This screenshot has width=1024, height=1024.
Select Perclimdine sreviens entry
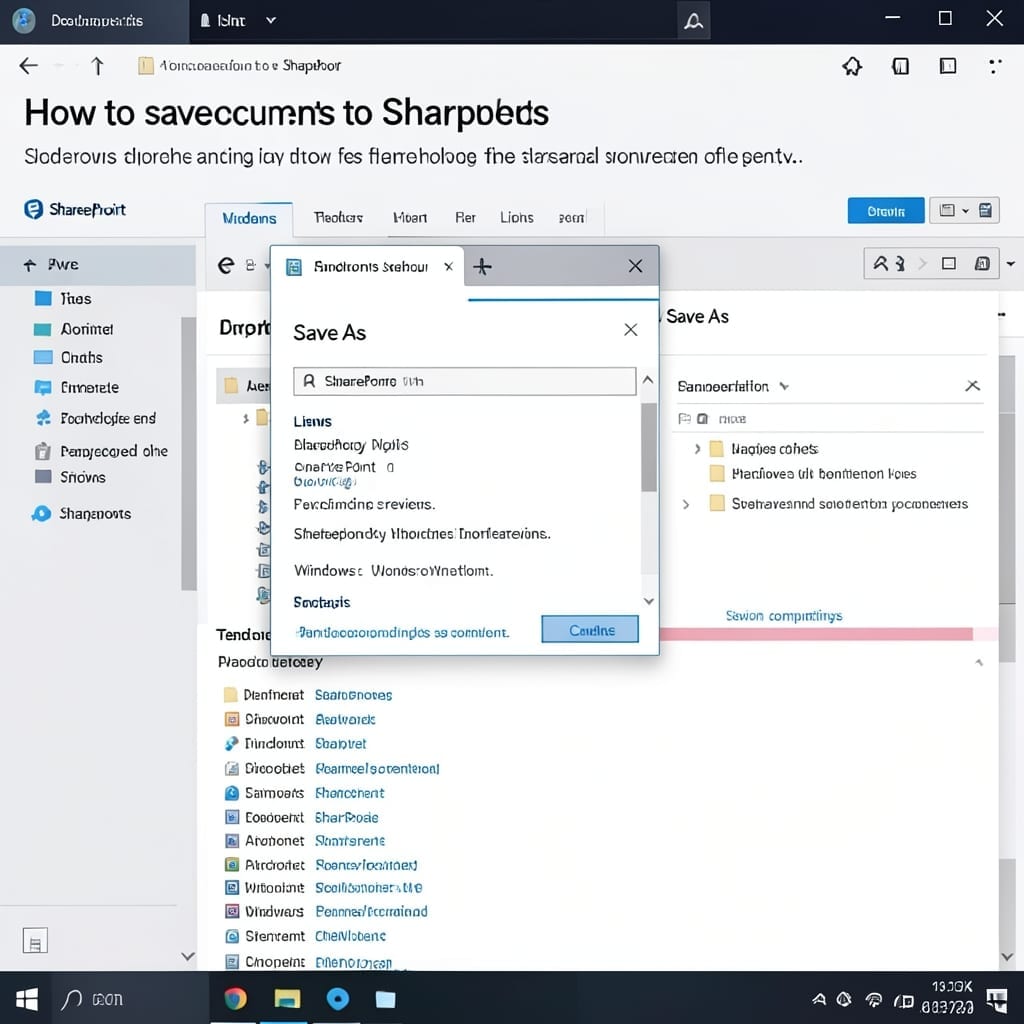364,504
